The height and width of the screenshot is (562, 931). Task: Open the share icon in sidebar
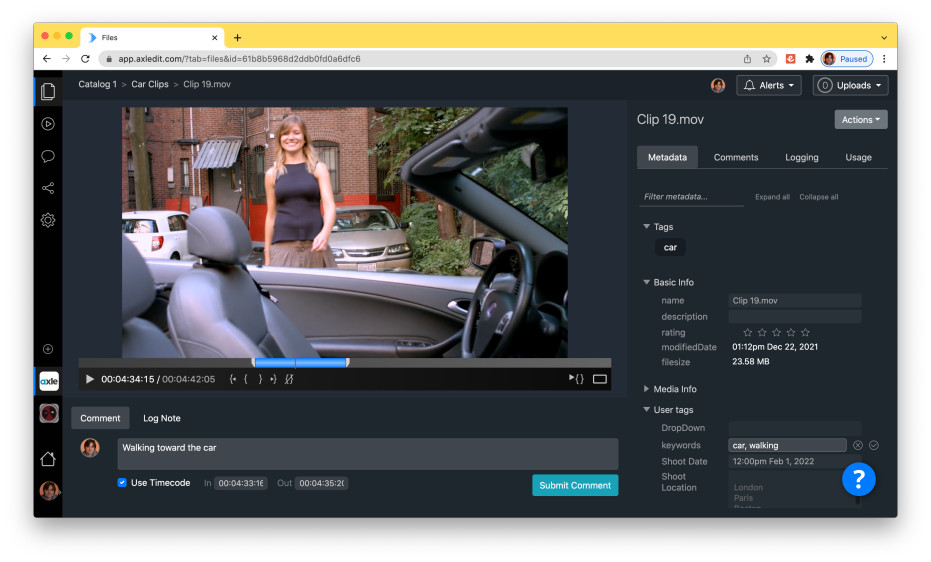(48, 188)
